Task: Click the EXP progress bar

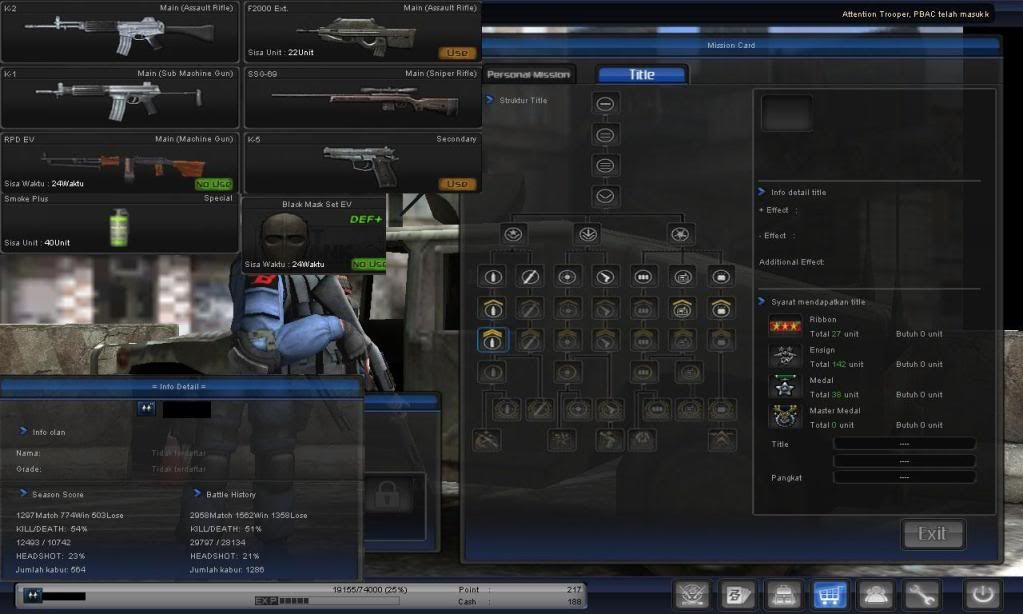Action: pyautogui.click(x=326, y=600)
